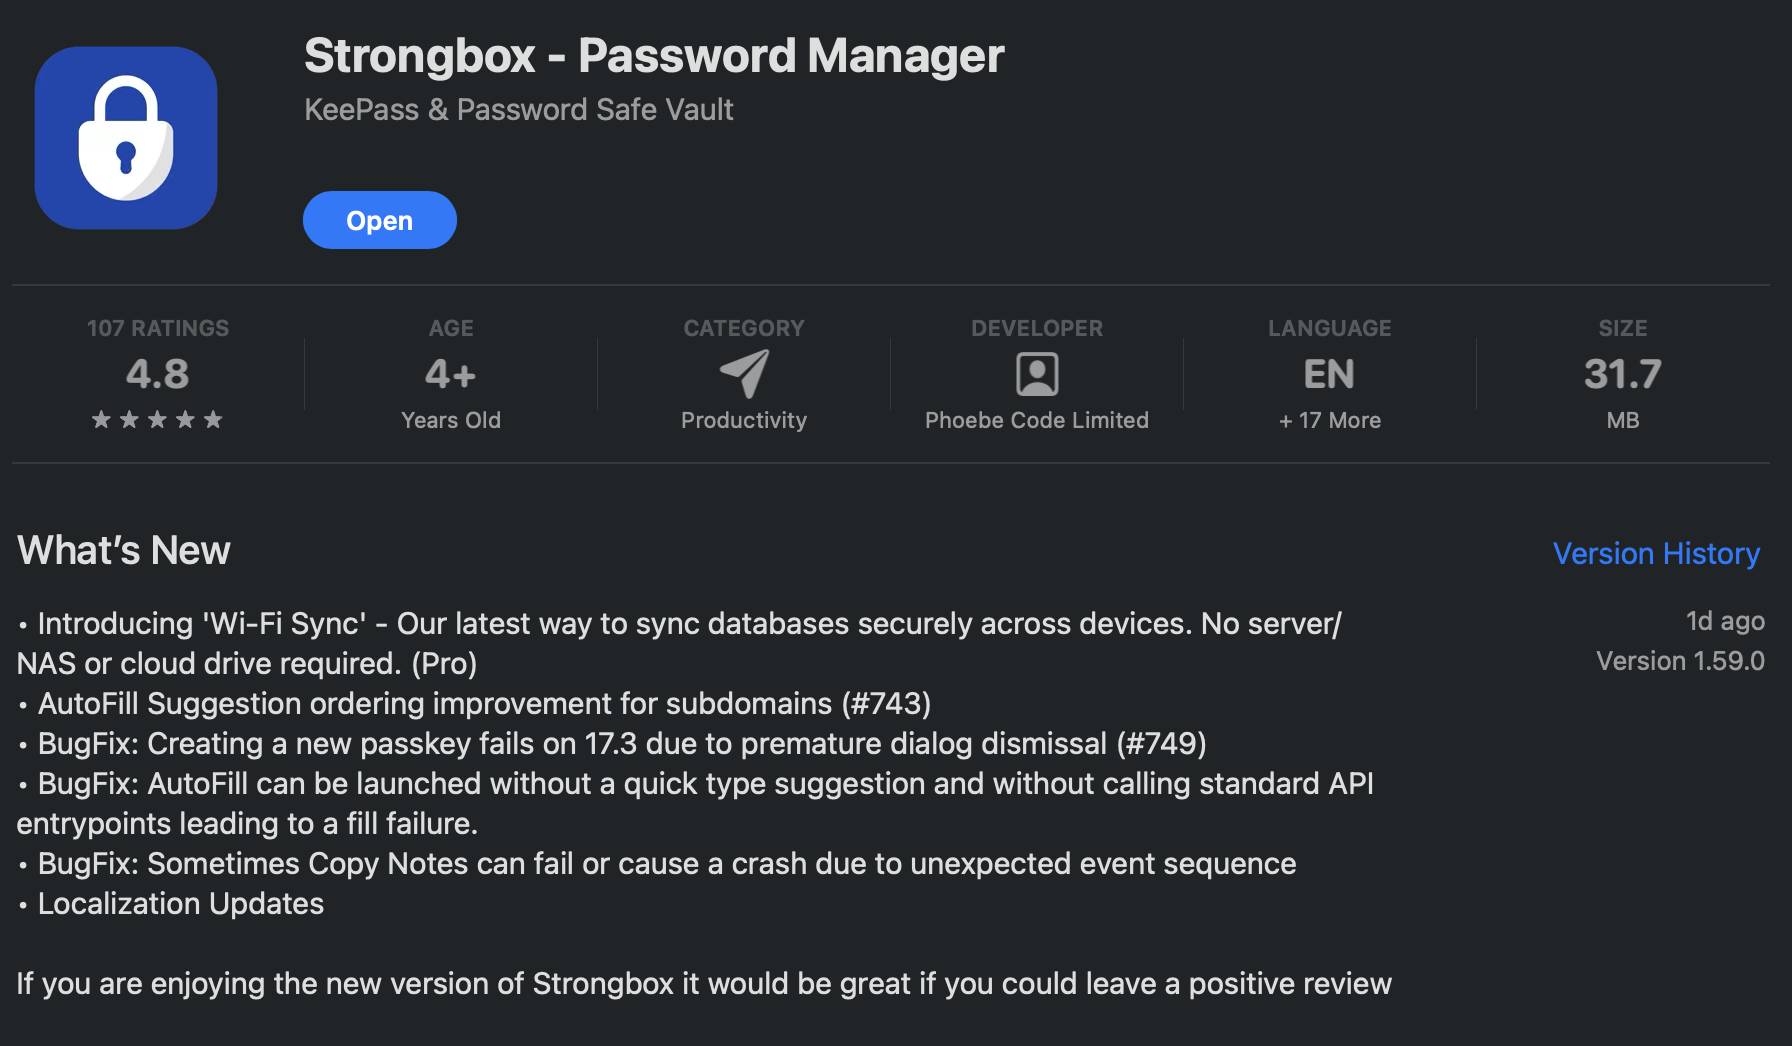Click the KeePass & Password Safe Vault subtitle
1792x1046 pixels.
point(518,109)
